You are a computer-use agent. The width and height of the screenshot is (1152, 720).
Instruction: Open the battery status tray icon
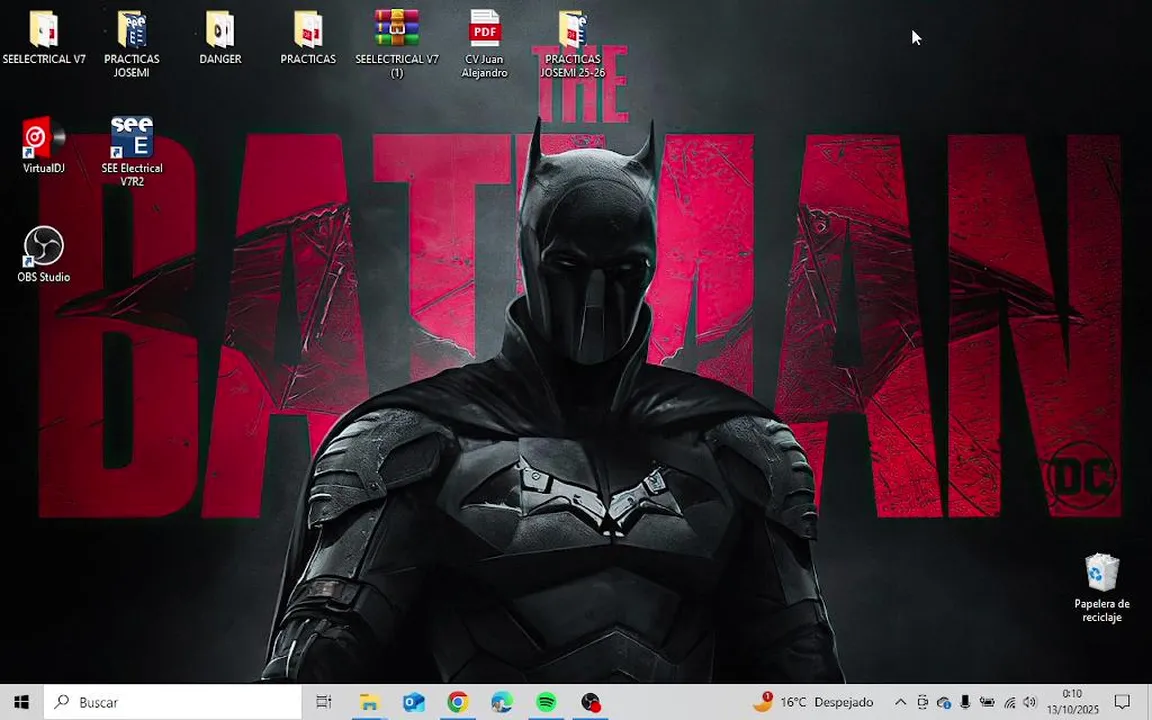[987, 702]
